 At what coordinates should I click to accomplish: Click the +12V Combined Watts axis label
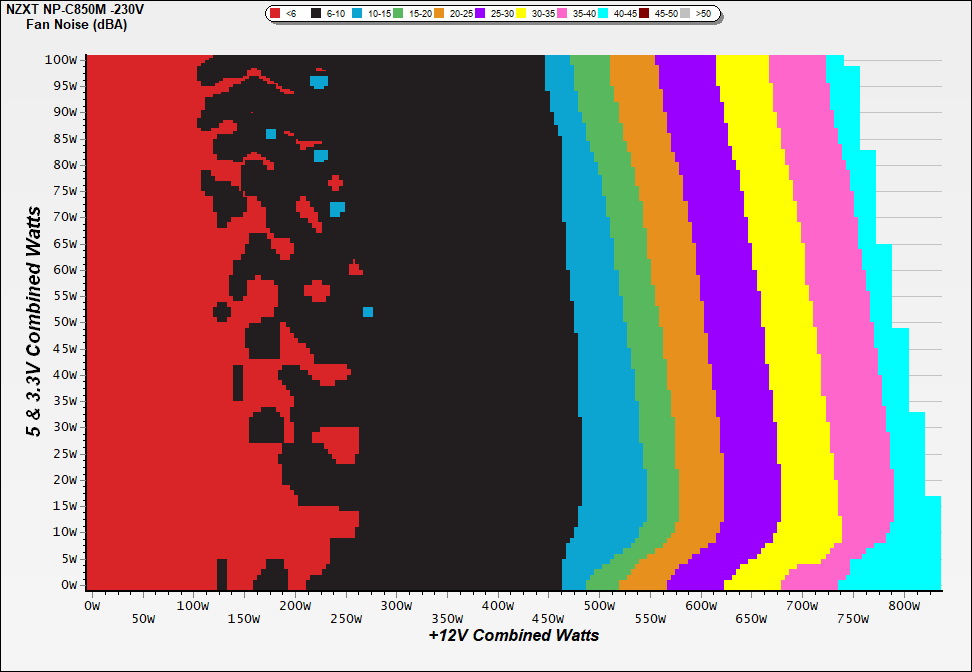click(513, 635)
